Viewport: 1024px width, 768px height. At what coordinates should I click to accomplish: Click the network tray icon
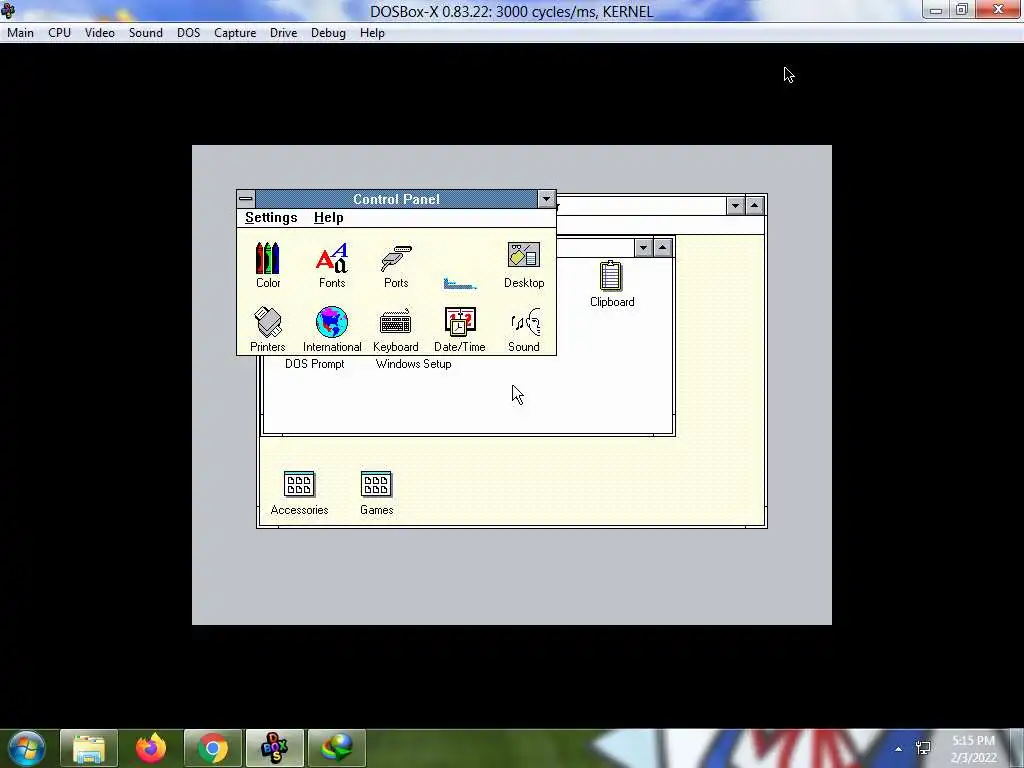(x=923, y=748)
